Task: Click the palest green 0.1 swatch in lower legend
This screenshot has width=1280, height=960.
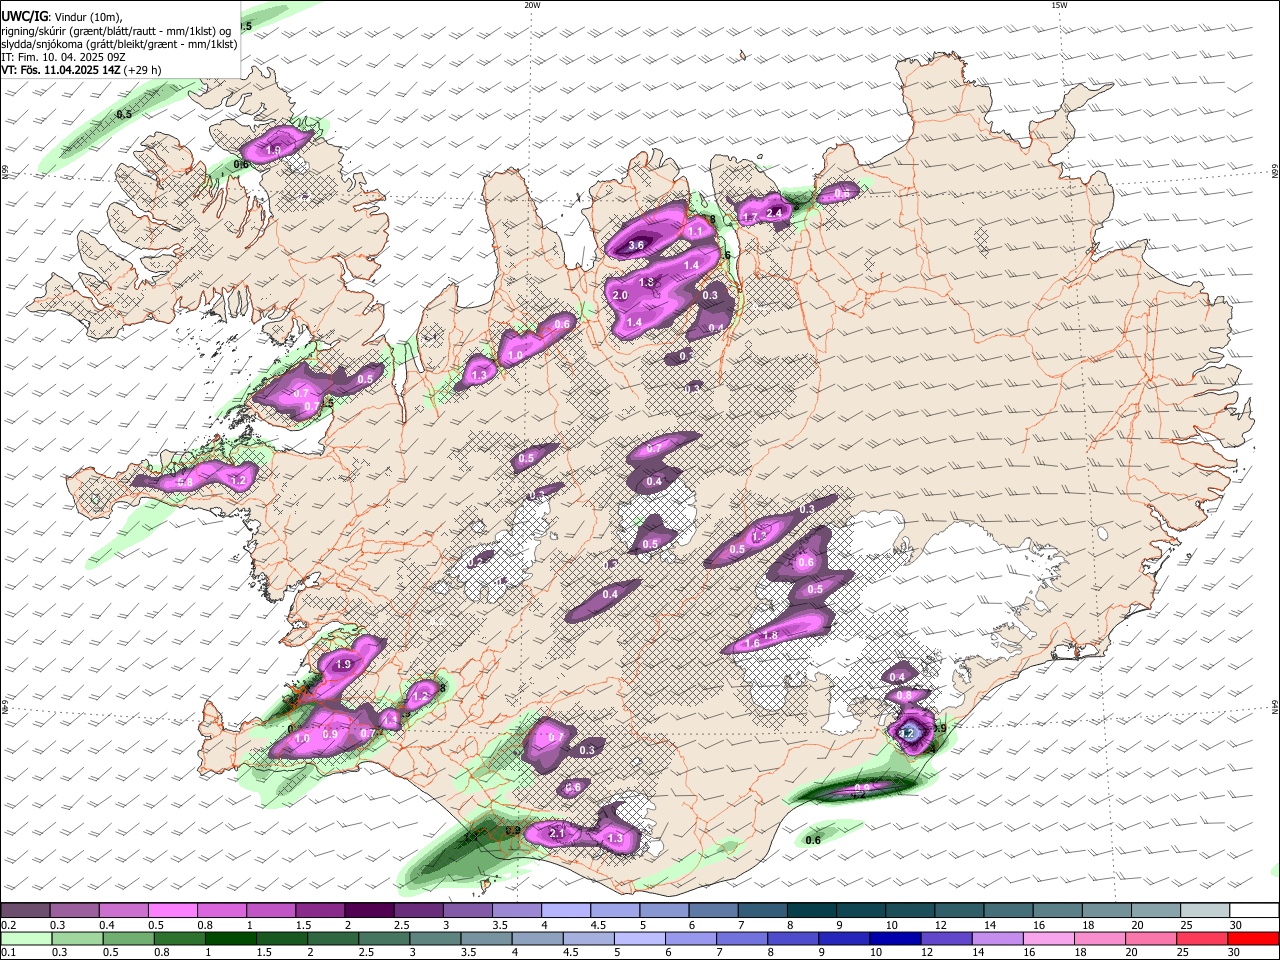Action: click(x=26, y=938)
